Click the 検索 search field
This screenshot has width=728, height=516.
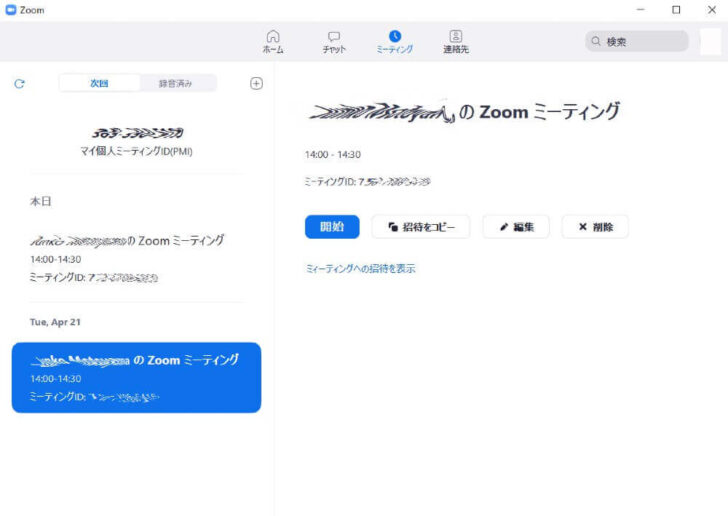(x=637, y=42)
